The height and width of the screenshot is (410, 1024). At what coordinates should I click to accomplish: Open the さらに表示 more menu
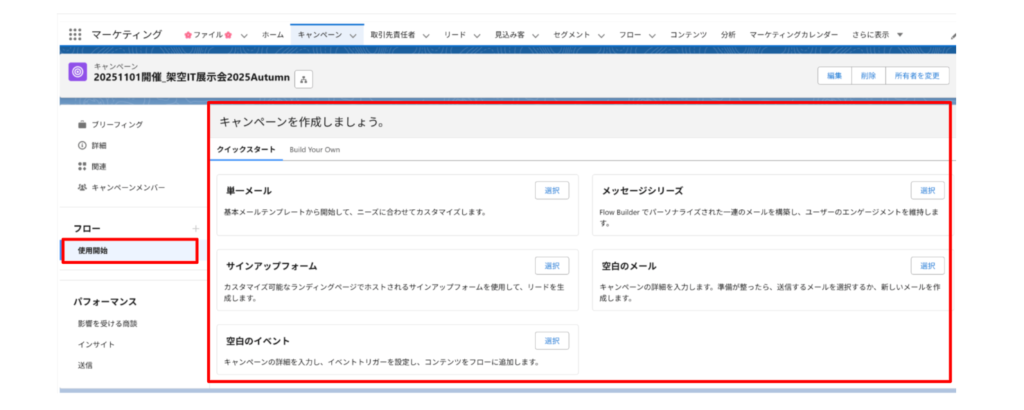pos(878,35)
